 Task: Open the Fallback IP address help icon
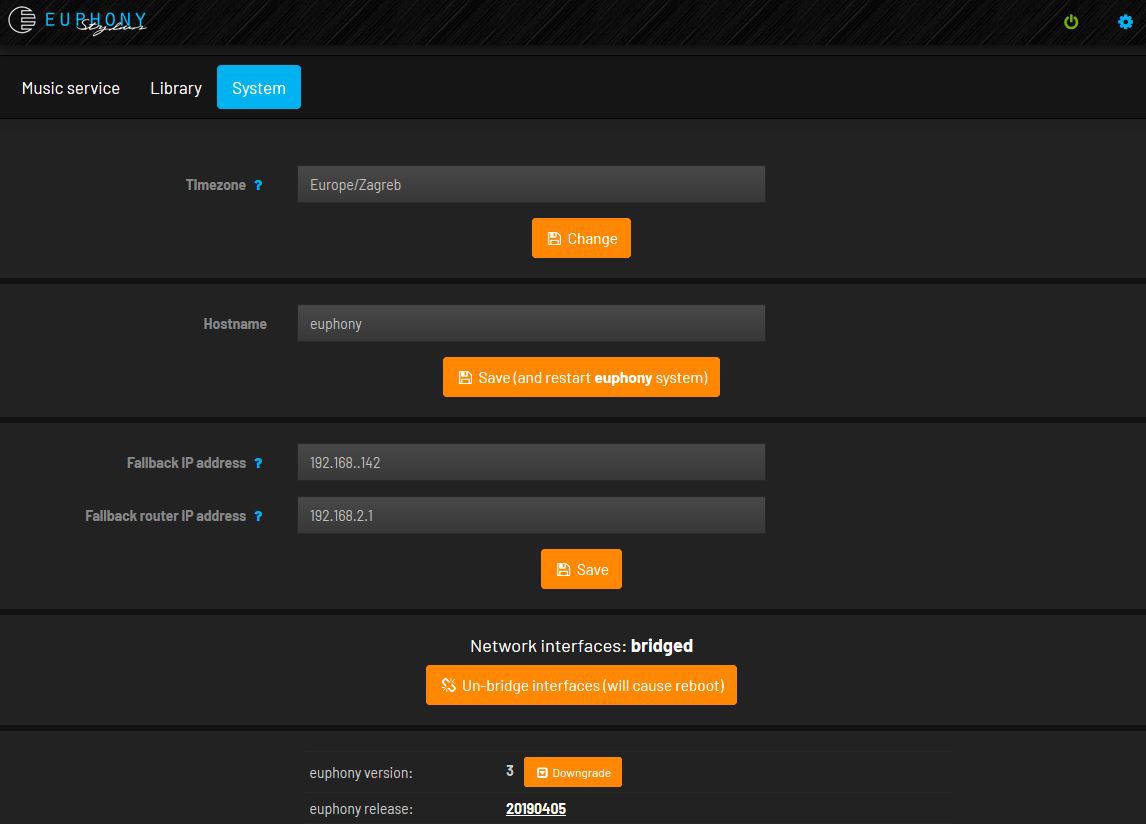click(x=258, y=463)
